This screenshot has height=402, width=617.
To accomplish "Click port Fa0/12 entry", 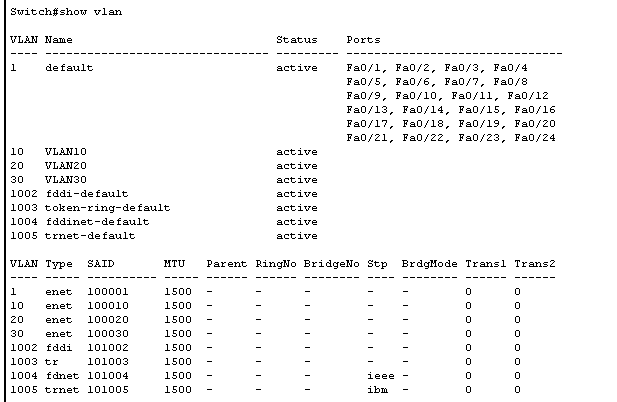I will (528, 96).
